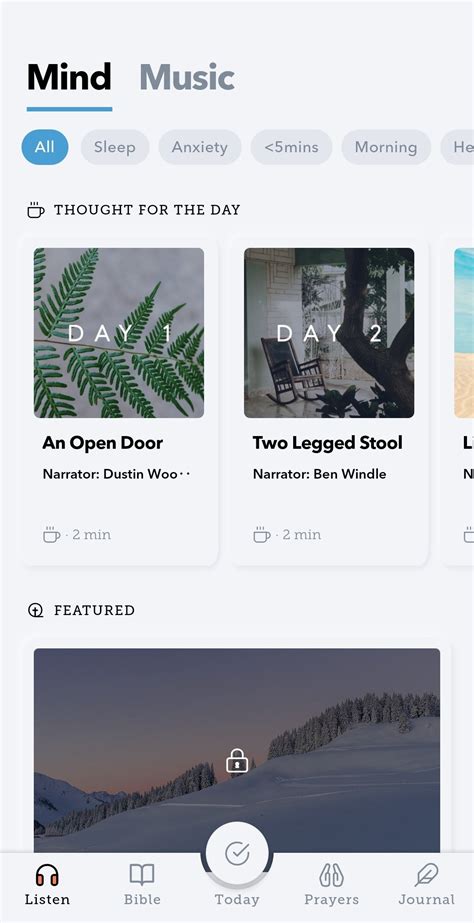
Task: Filter by <5mins chip
Action: 291,147
